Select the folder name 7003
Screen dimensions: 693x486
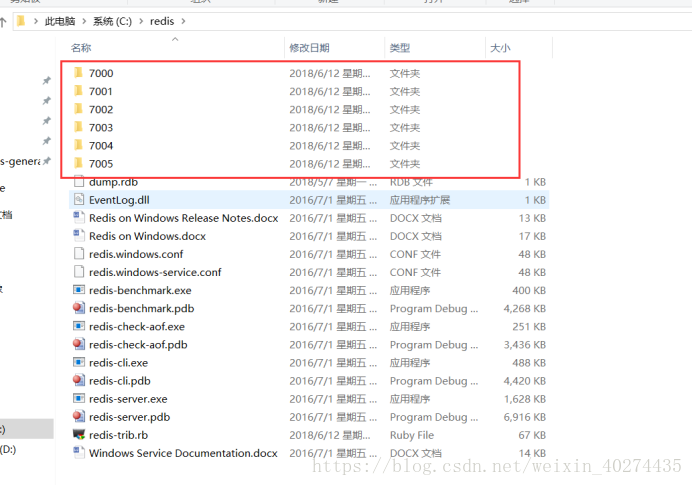point(101,128)
